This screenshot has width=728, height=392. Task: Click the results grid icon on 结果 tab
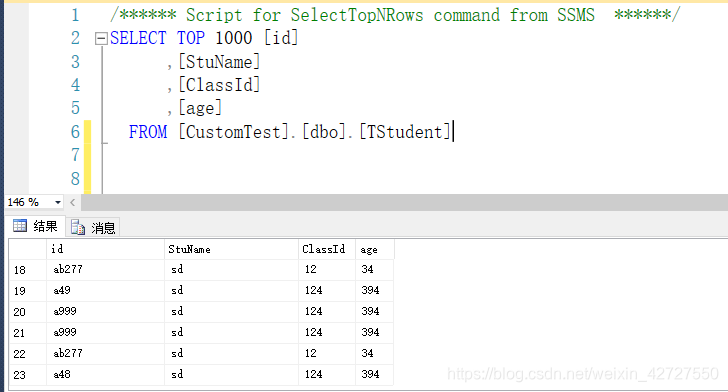[x=20, y=226]
